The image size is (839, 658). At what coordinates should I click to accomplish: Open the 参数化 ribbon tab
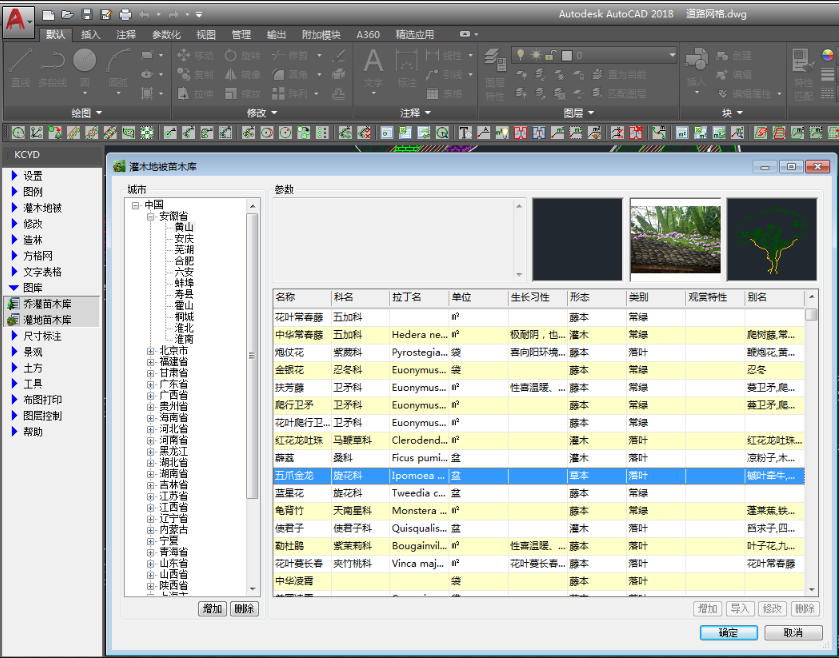pos(166,34)
